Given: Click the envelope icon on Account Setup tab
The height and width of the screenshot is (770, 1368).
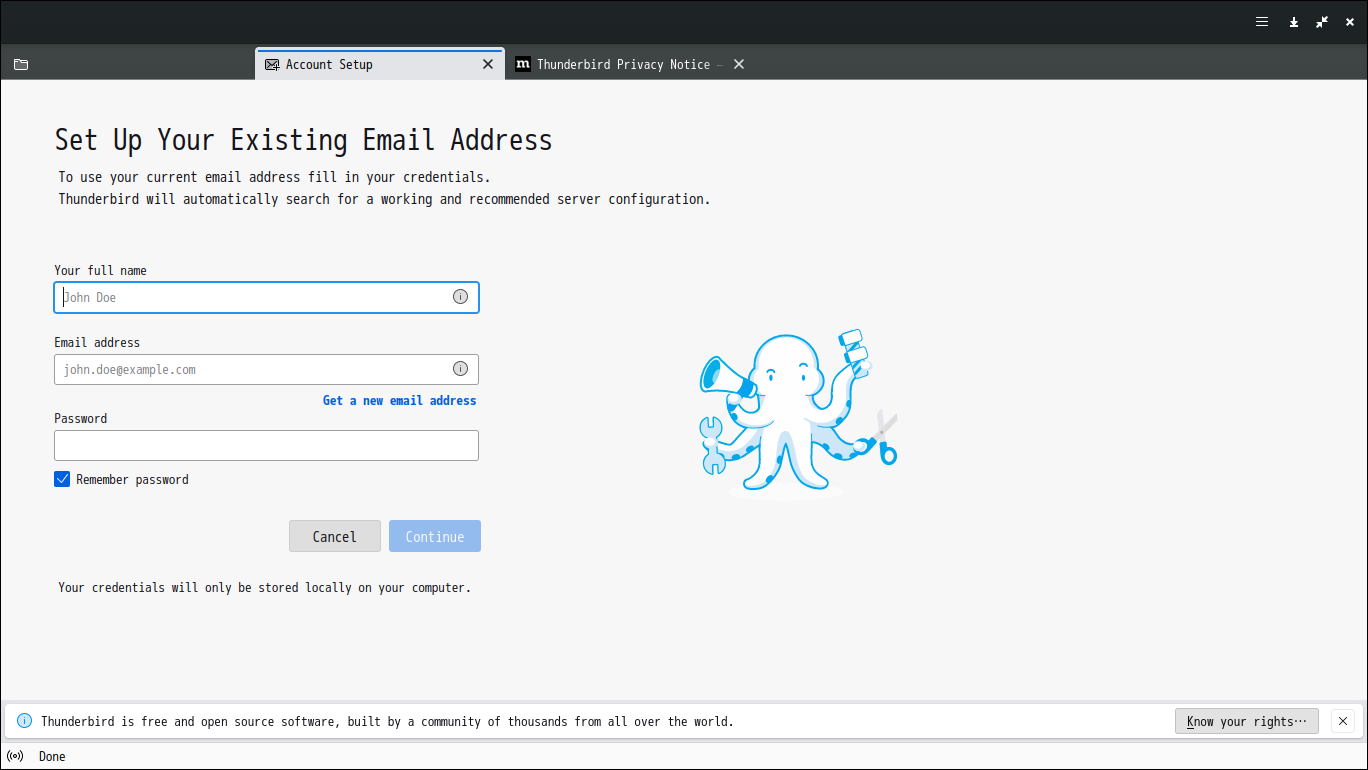Looking at the screenshot, I should click(x=272, y=64).
